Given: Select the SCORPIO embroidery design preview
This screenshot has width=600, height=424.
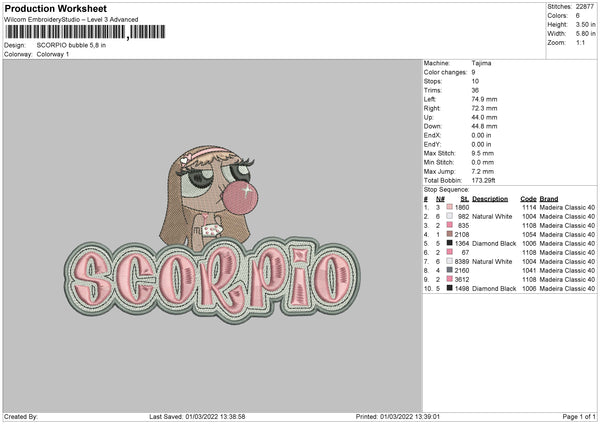Looking at the screenshot, I should [x=212, y=234].
